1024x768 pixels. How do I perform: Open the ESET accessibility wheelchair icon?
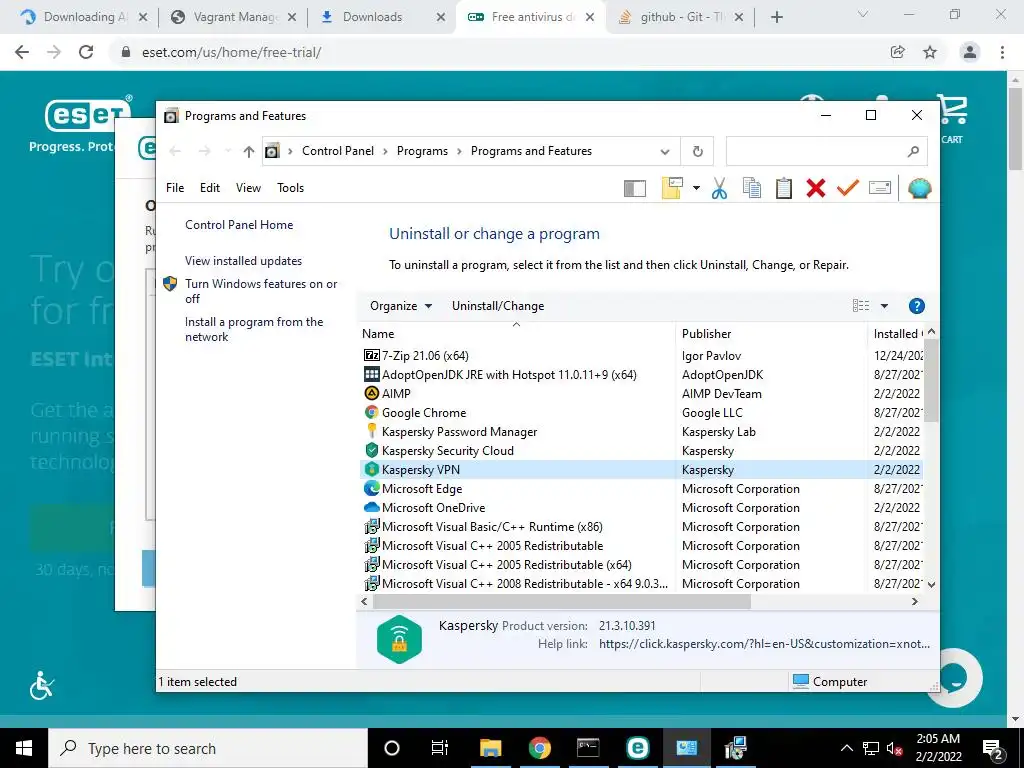tap(42, 685)
